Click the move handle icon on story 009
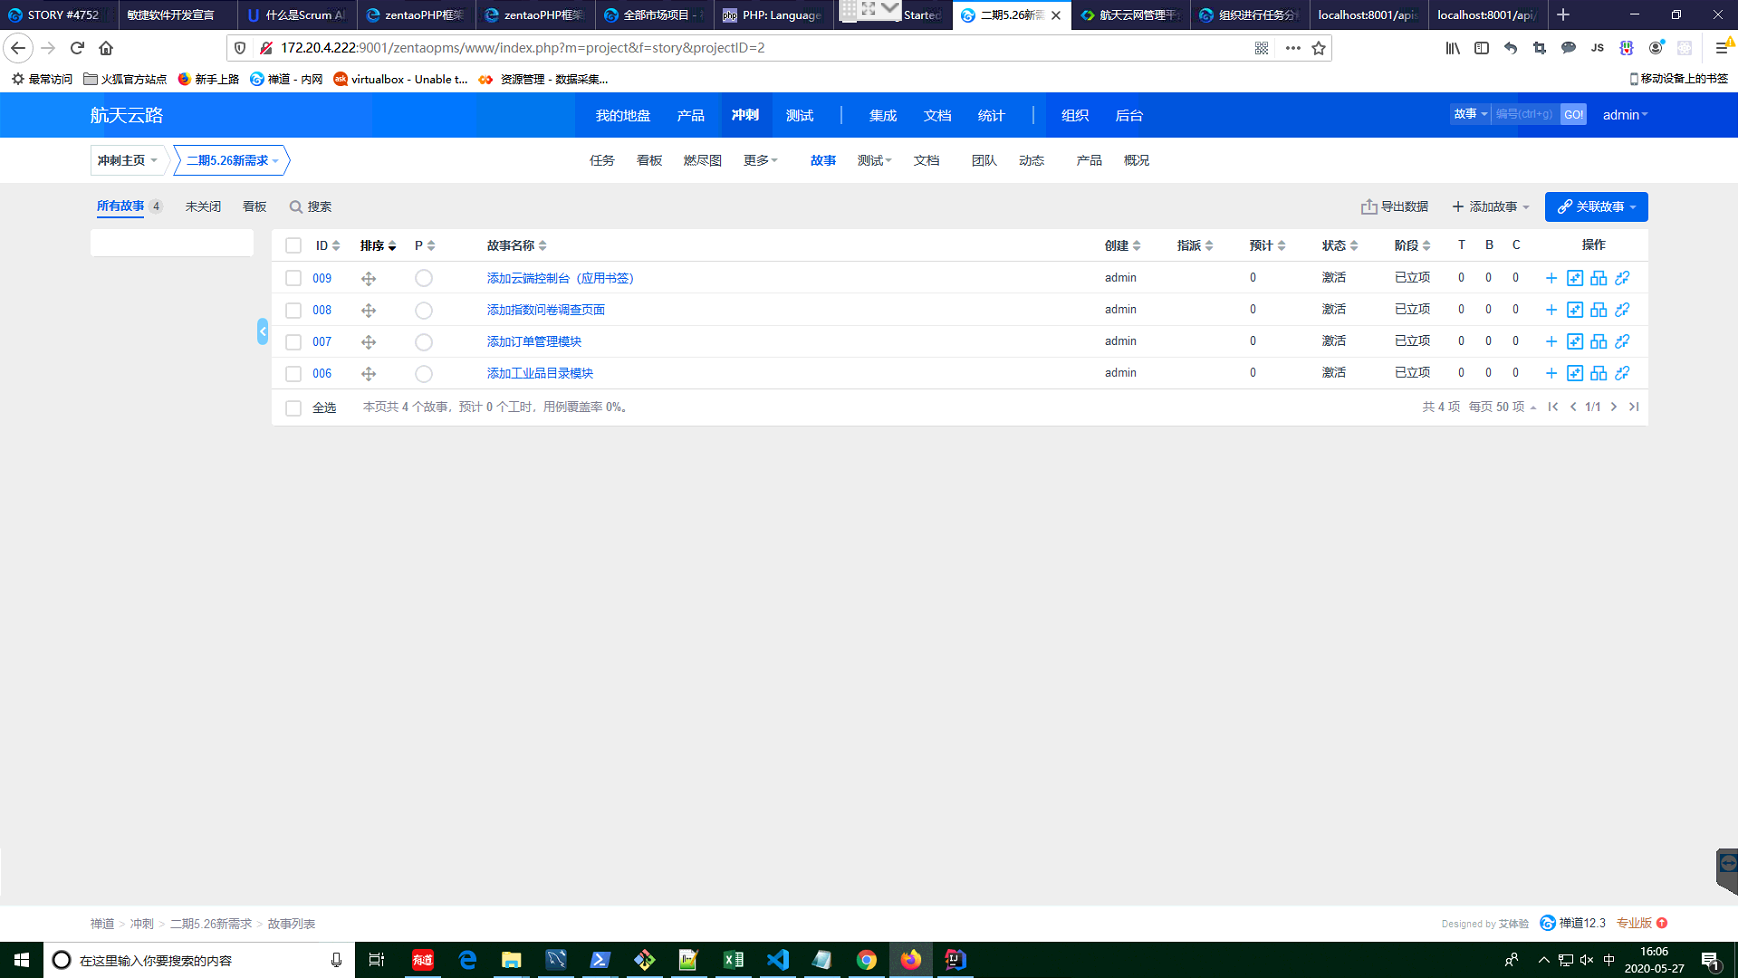The height and width of the screenshot is (978, 1738). [x=369, y=279]
